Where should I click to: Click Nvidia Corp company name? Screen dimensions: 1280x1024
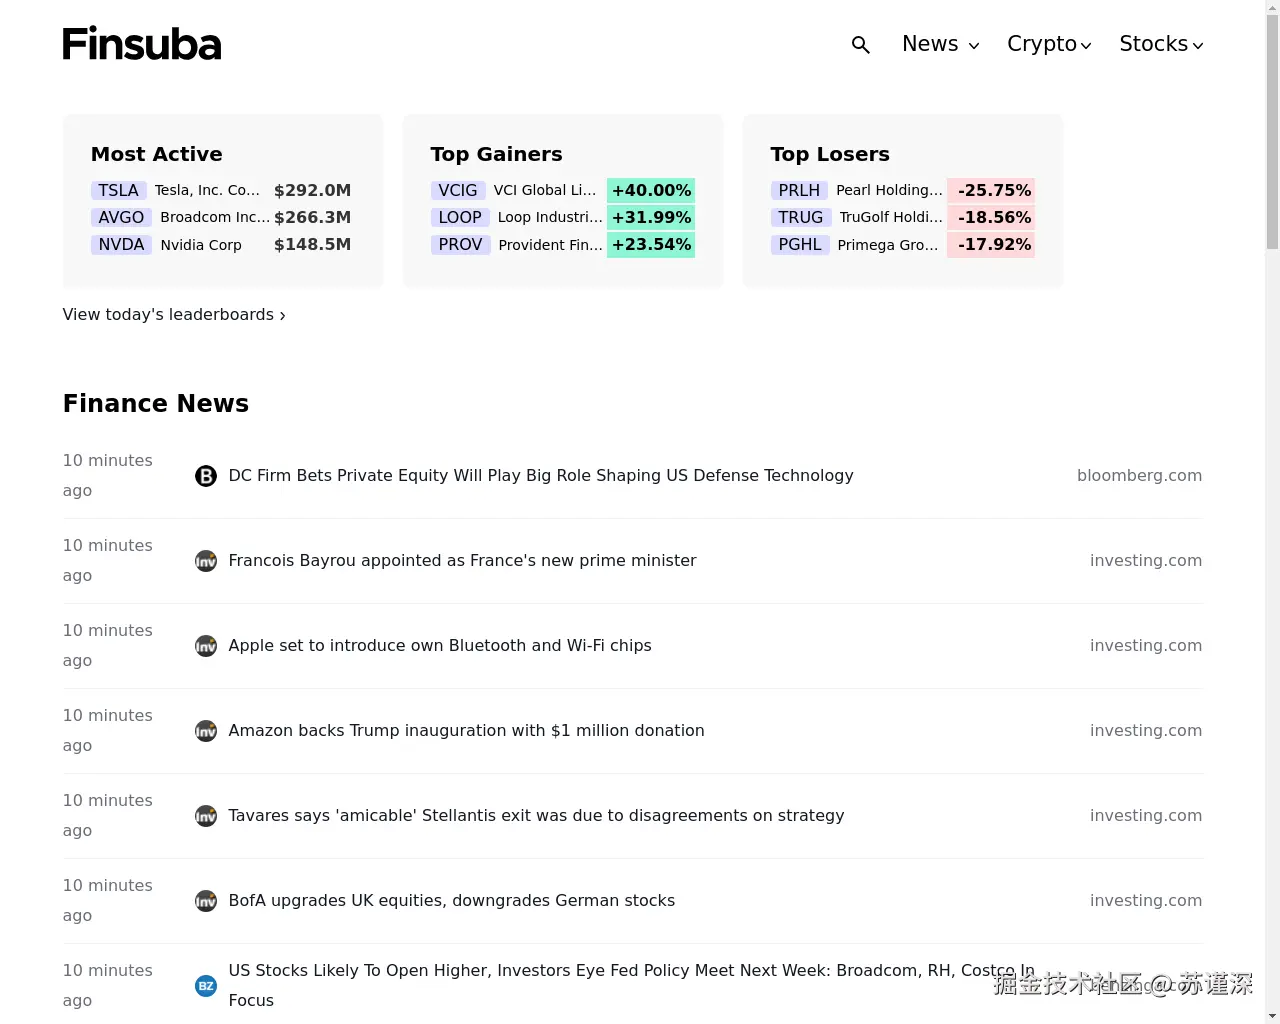tap(201, 245)
